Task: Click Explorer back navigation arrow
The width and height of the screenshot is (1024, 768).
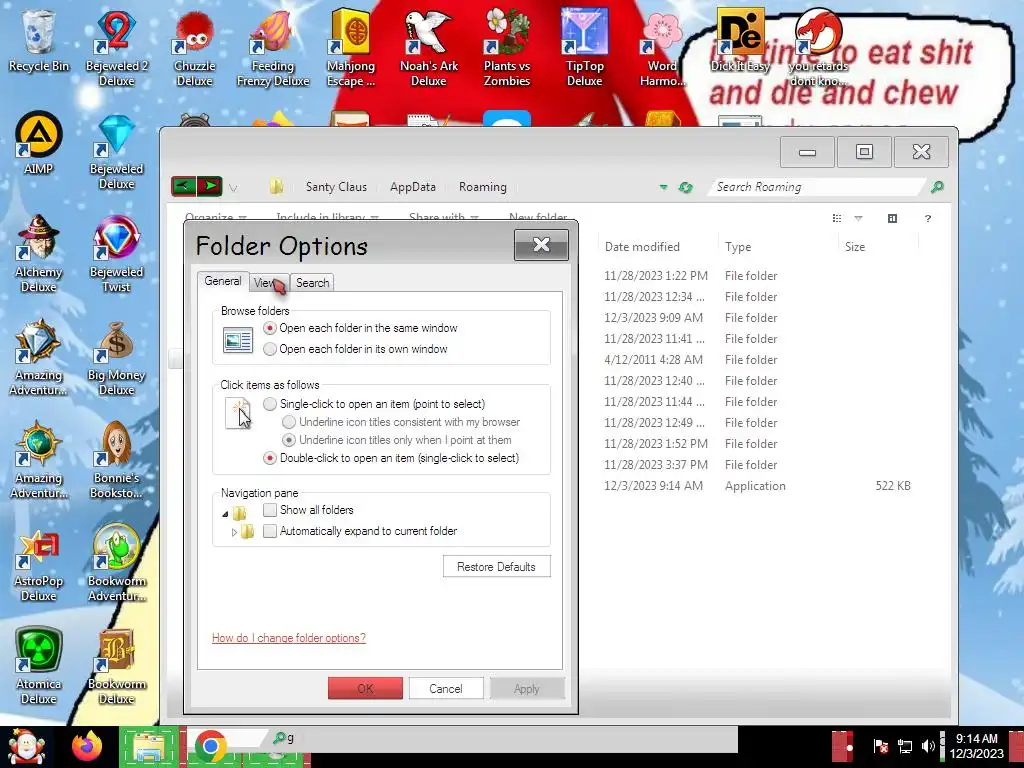Action: coord(184,186)
